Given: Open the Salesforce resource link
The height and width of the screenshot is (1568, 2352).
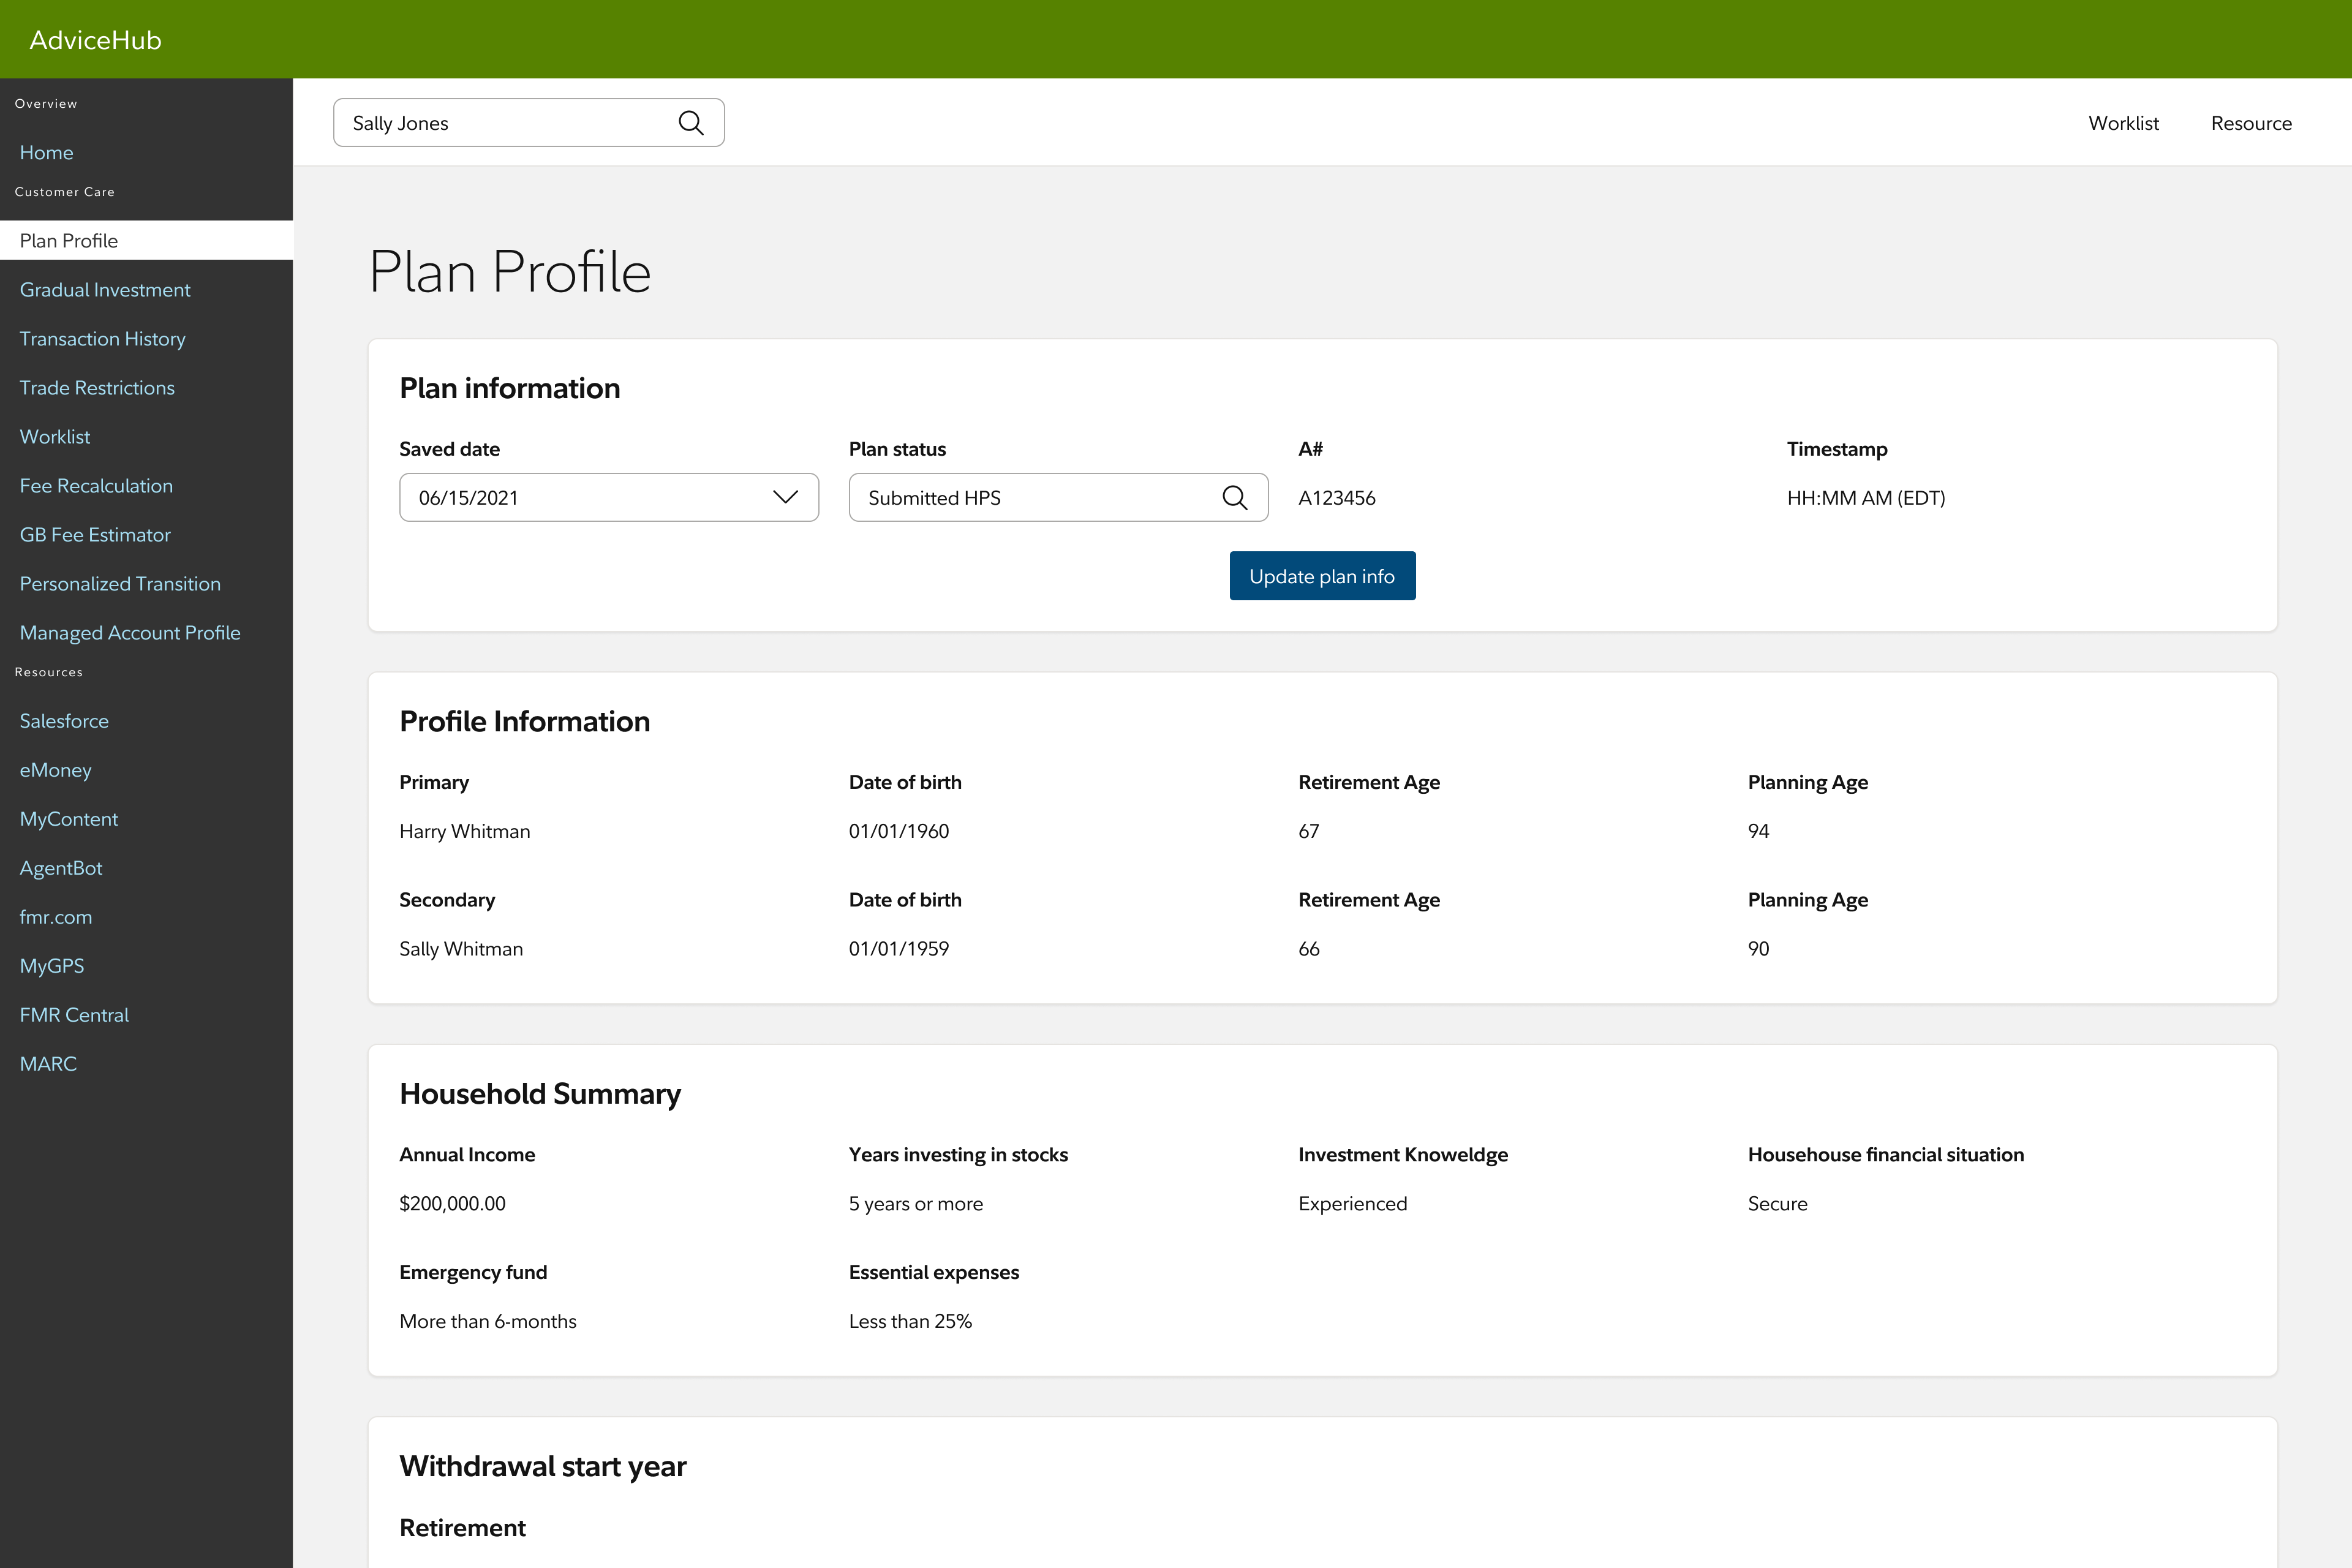Looking at the screenshot, I should pyautogui.click(x=64, y=721).
